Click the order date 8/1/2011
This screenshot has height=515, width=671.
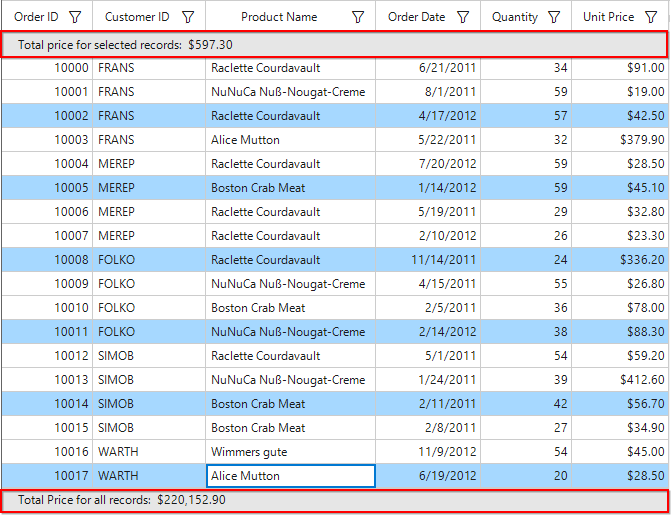(x=428, y=92)
